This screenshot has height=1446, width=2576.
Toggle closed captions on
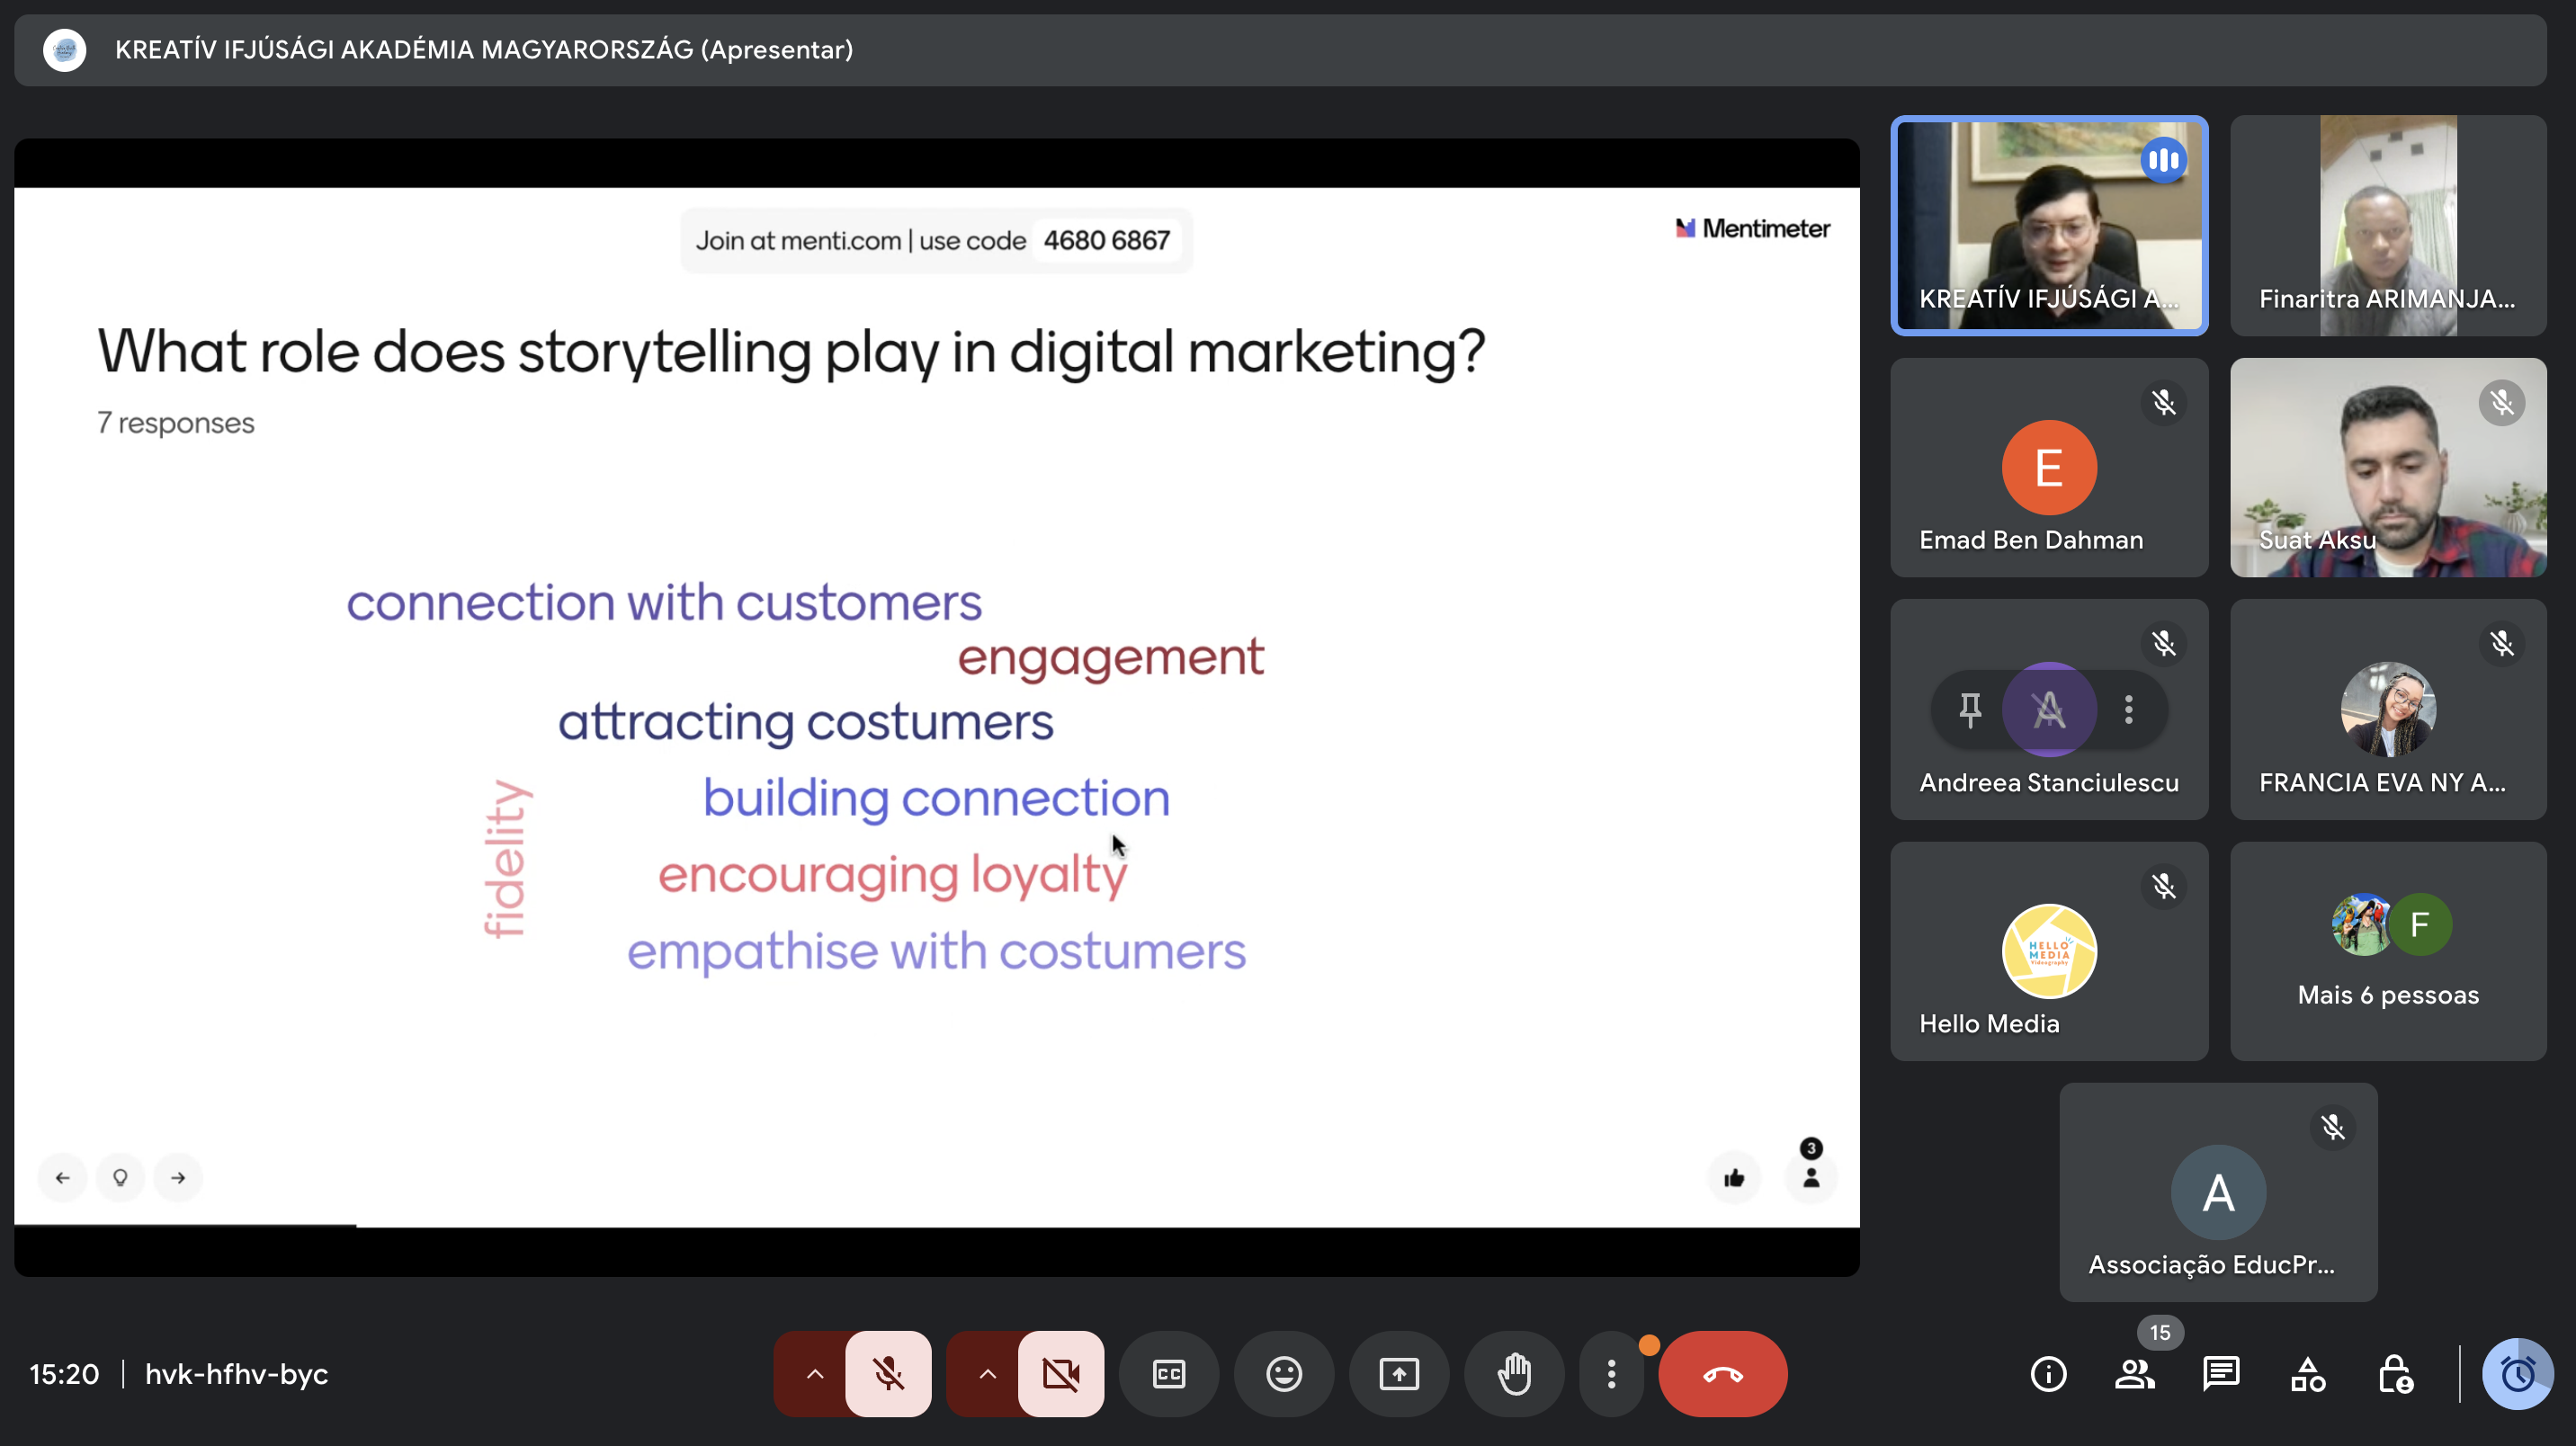[1168, 1374]
